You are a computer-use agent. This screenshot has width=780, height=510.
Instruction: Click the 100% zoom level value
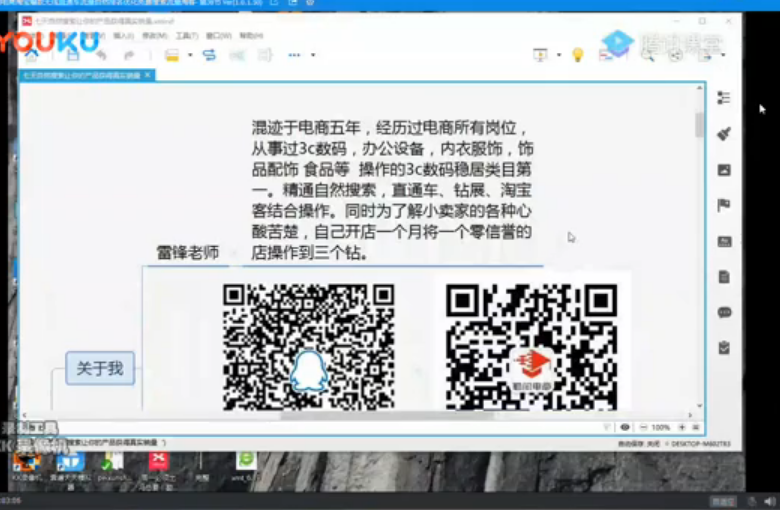click(661, 427)
